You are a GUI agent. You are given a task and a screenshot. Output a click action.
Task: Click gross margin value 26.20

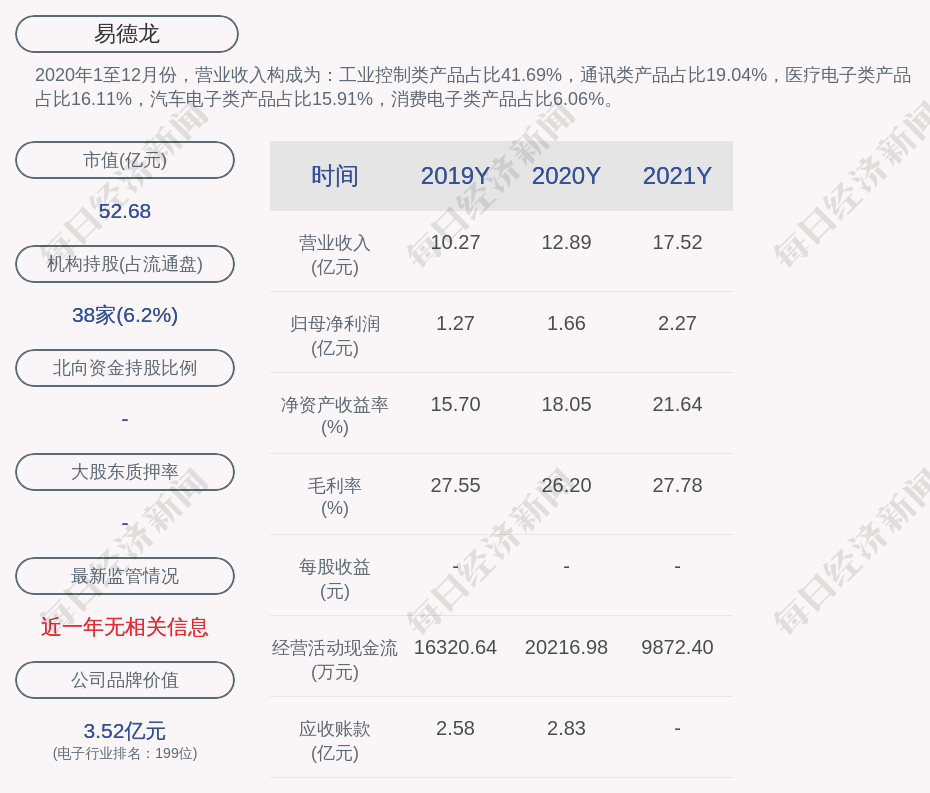pyautogui.click(x=566, y=485)
